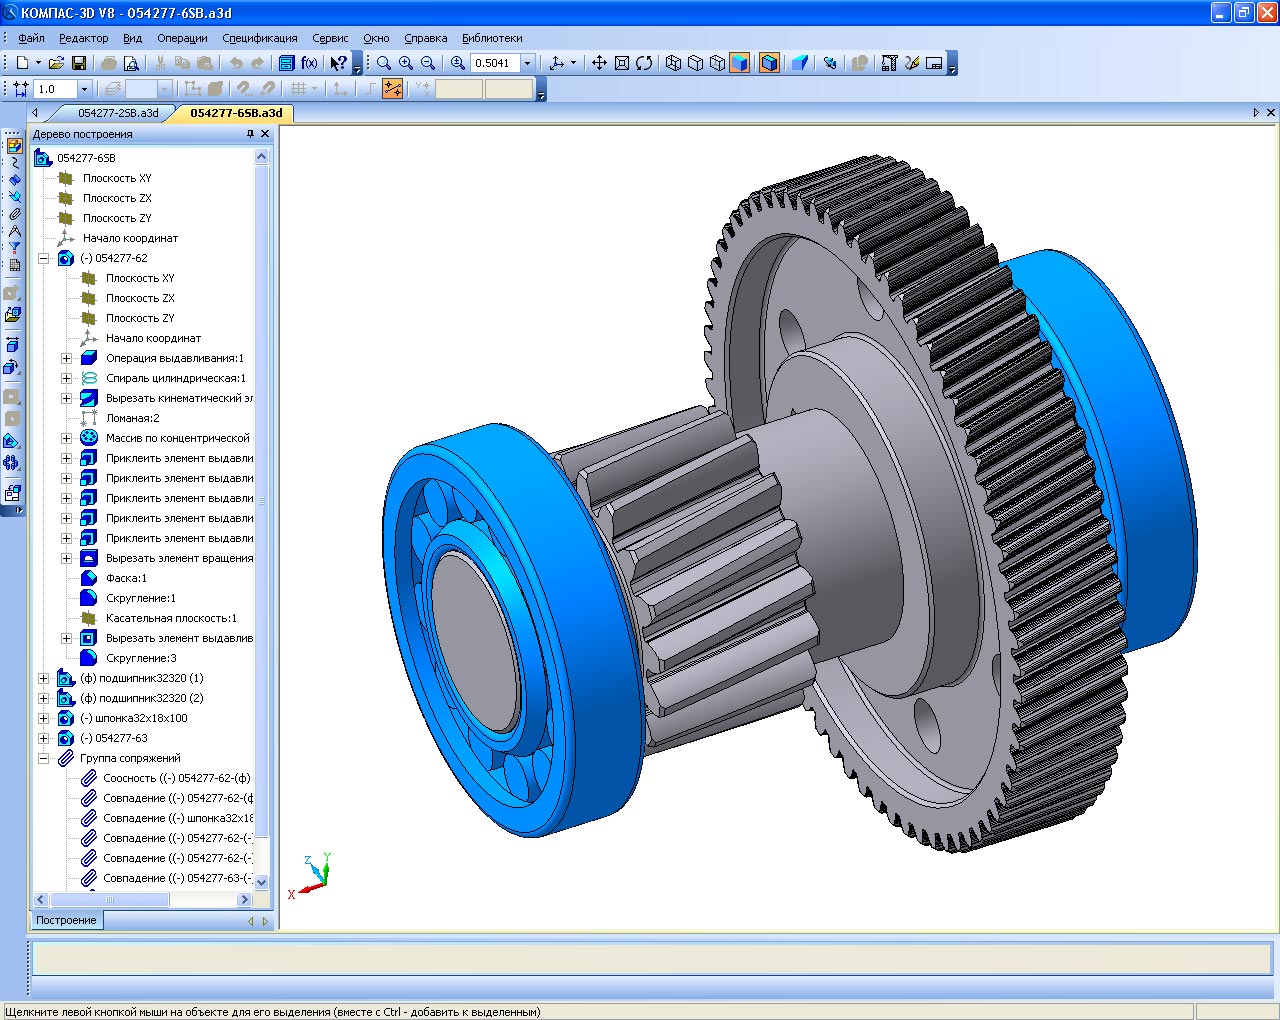Image resolution: width=1280 pixels, height=1020 pixels.
Task: Click the Save document floppy disk icon
Action: [x=79, y=63]
